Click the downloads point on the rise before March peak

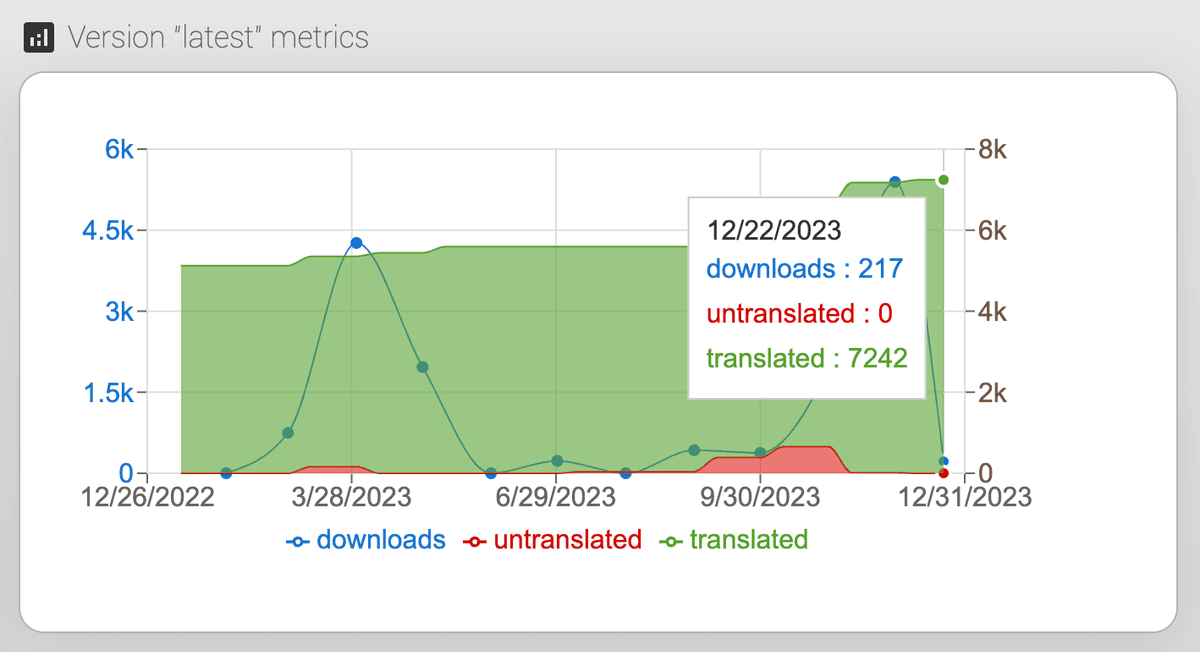click(288, 433)
